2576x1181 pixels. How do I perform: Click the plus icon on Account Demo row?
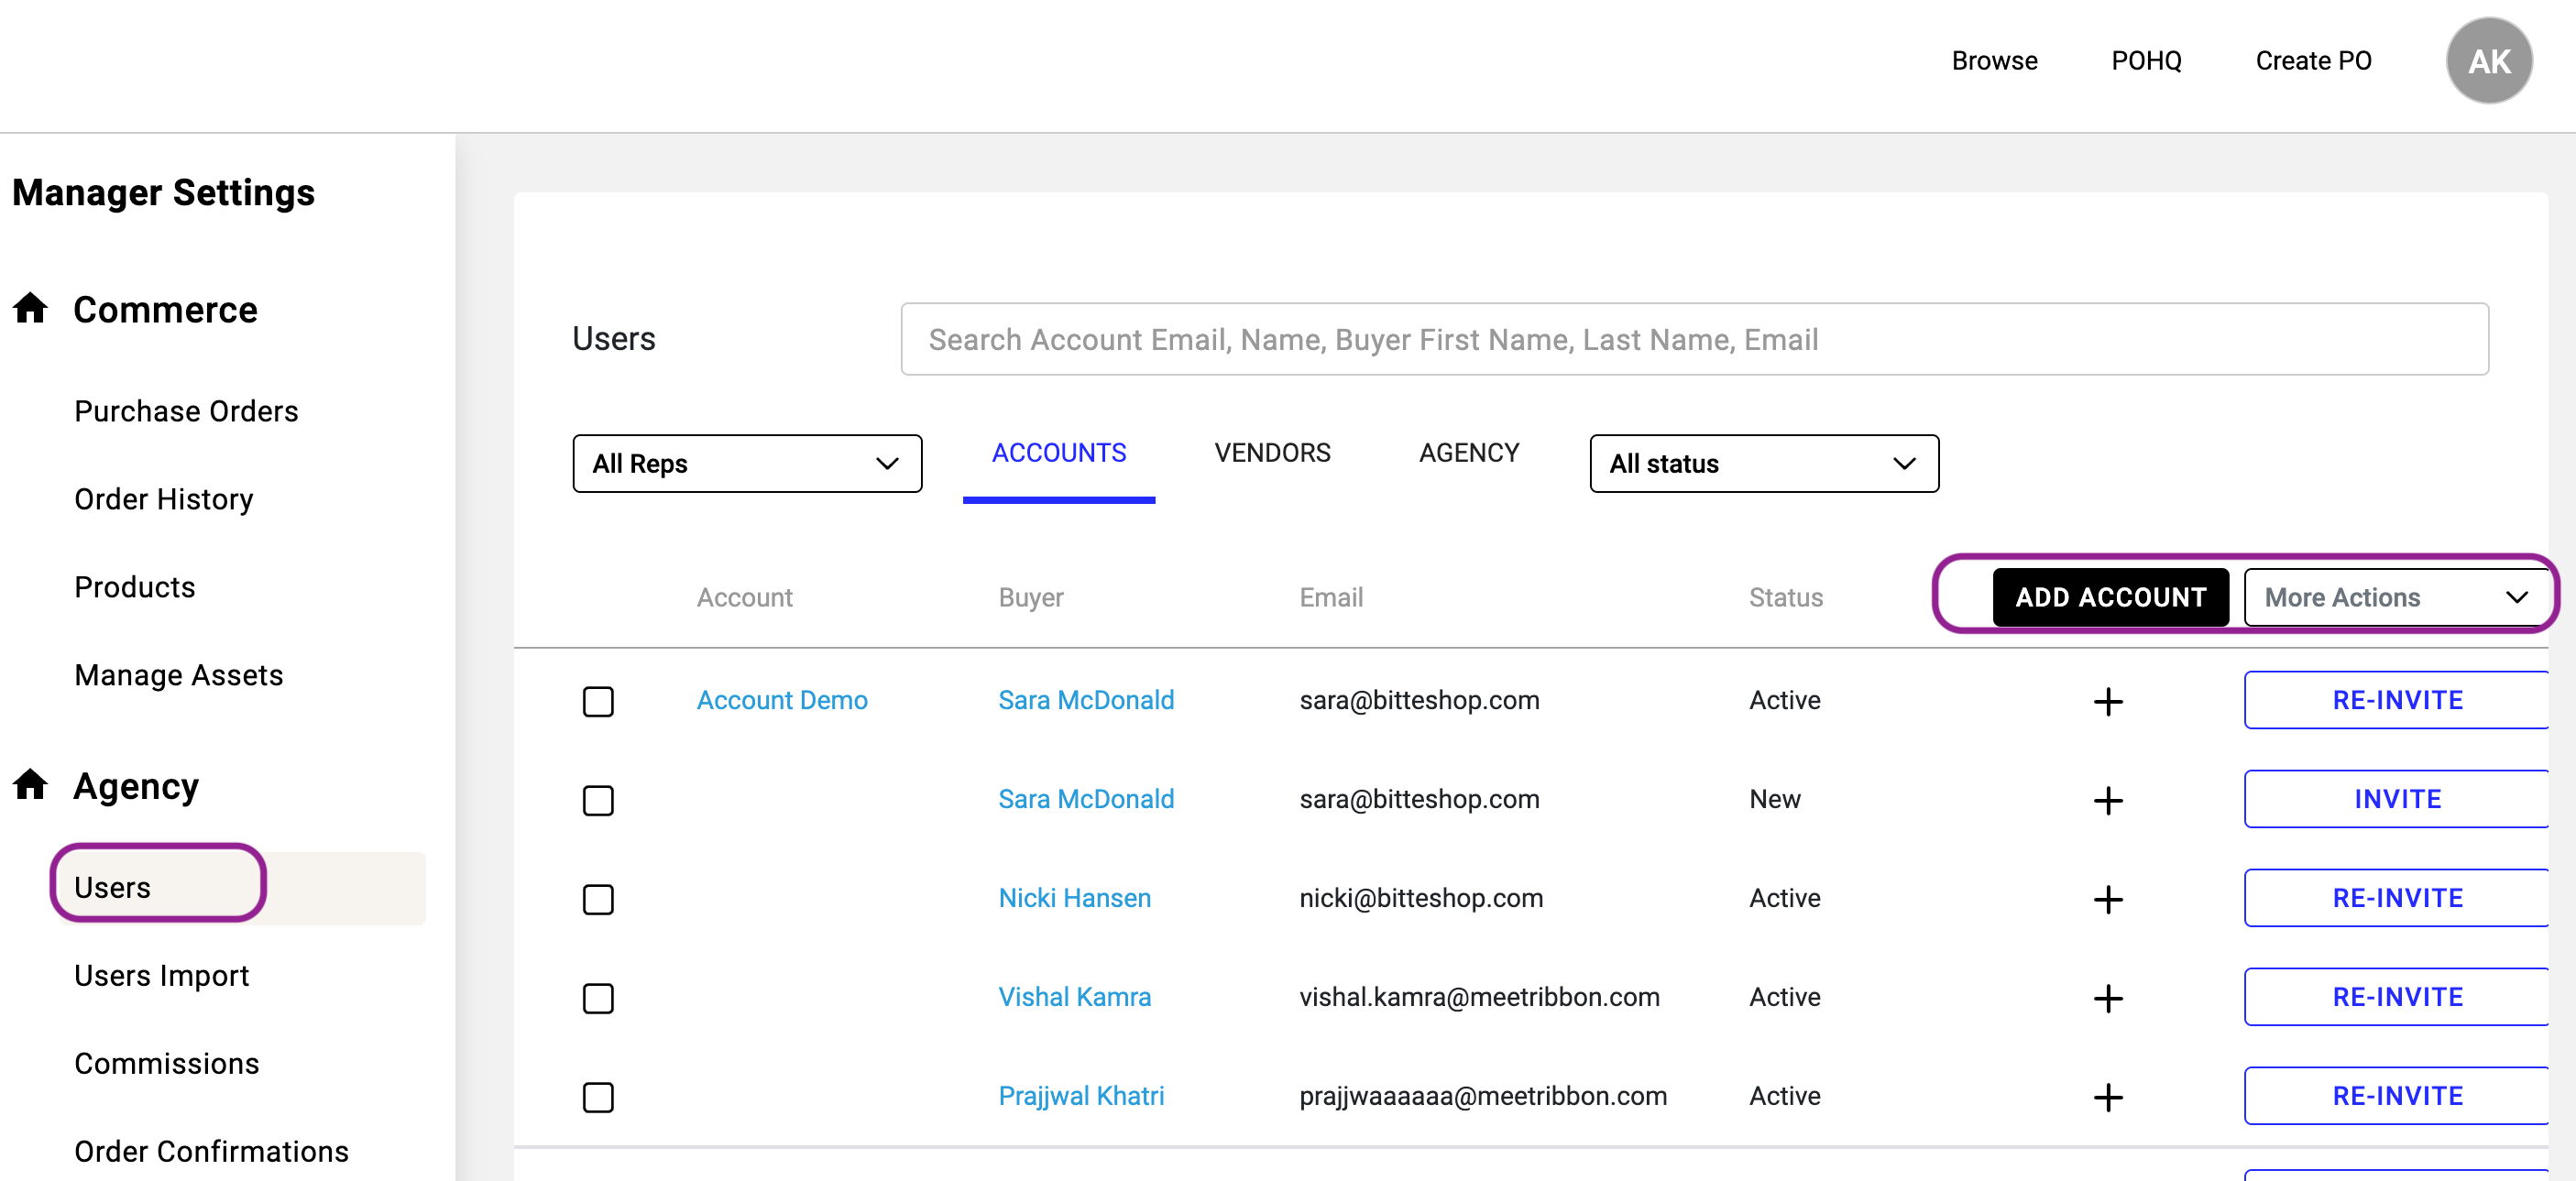(2108, 701)
